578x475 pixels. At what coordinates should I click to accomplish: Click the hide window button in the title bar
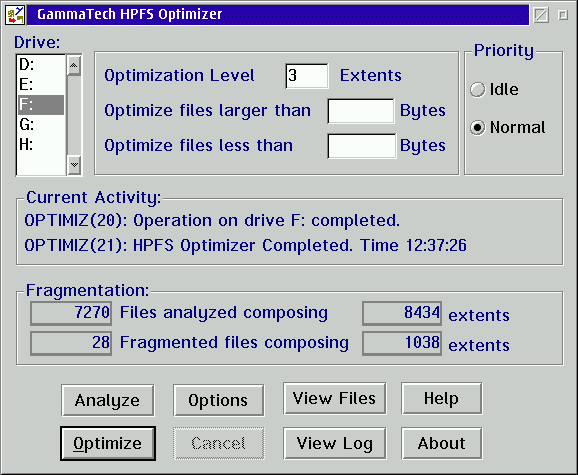[x=541, y=15]
